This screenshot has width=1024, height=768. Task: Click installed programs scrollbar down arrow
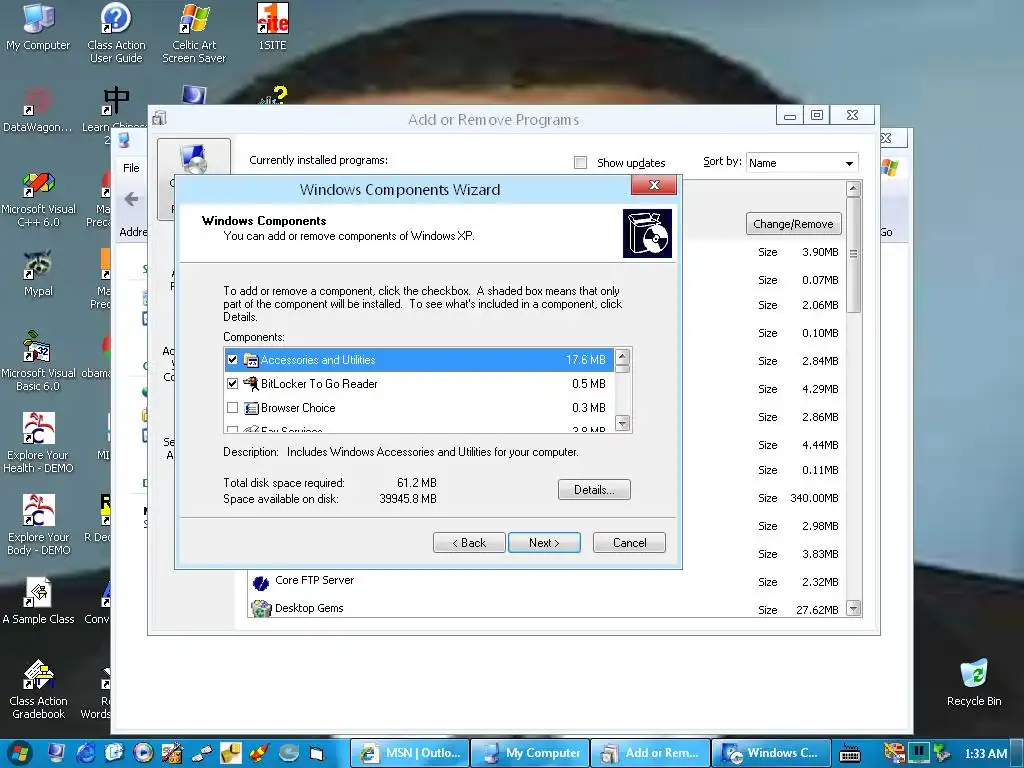853,609
